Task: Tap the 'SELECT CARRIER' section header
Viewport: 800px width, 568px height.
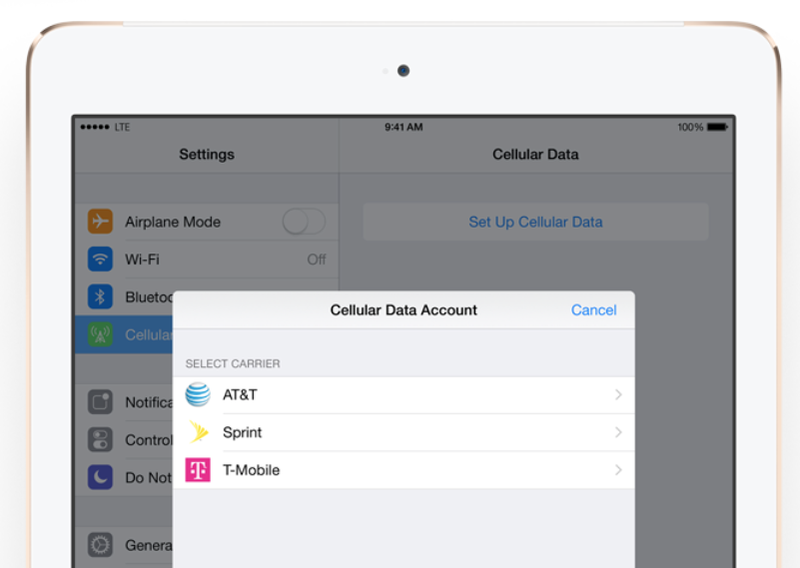Action: (x=233, y=363)
